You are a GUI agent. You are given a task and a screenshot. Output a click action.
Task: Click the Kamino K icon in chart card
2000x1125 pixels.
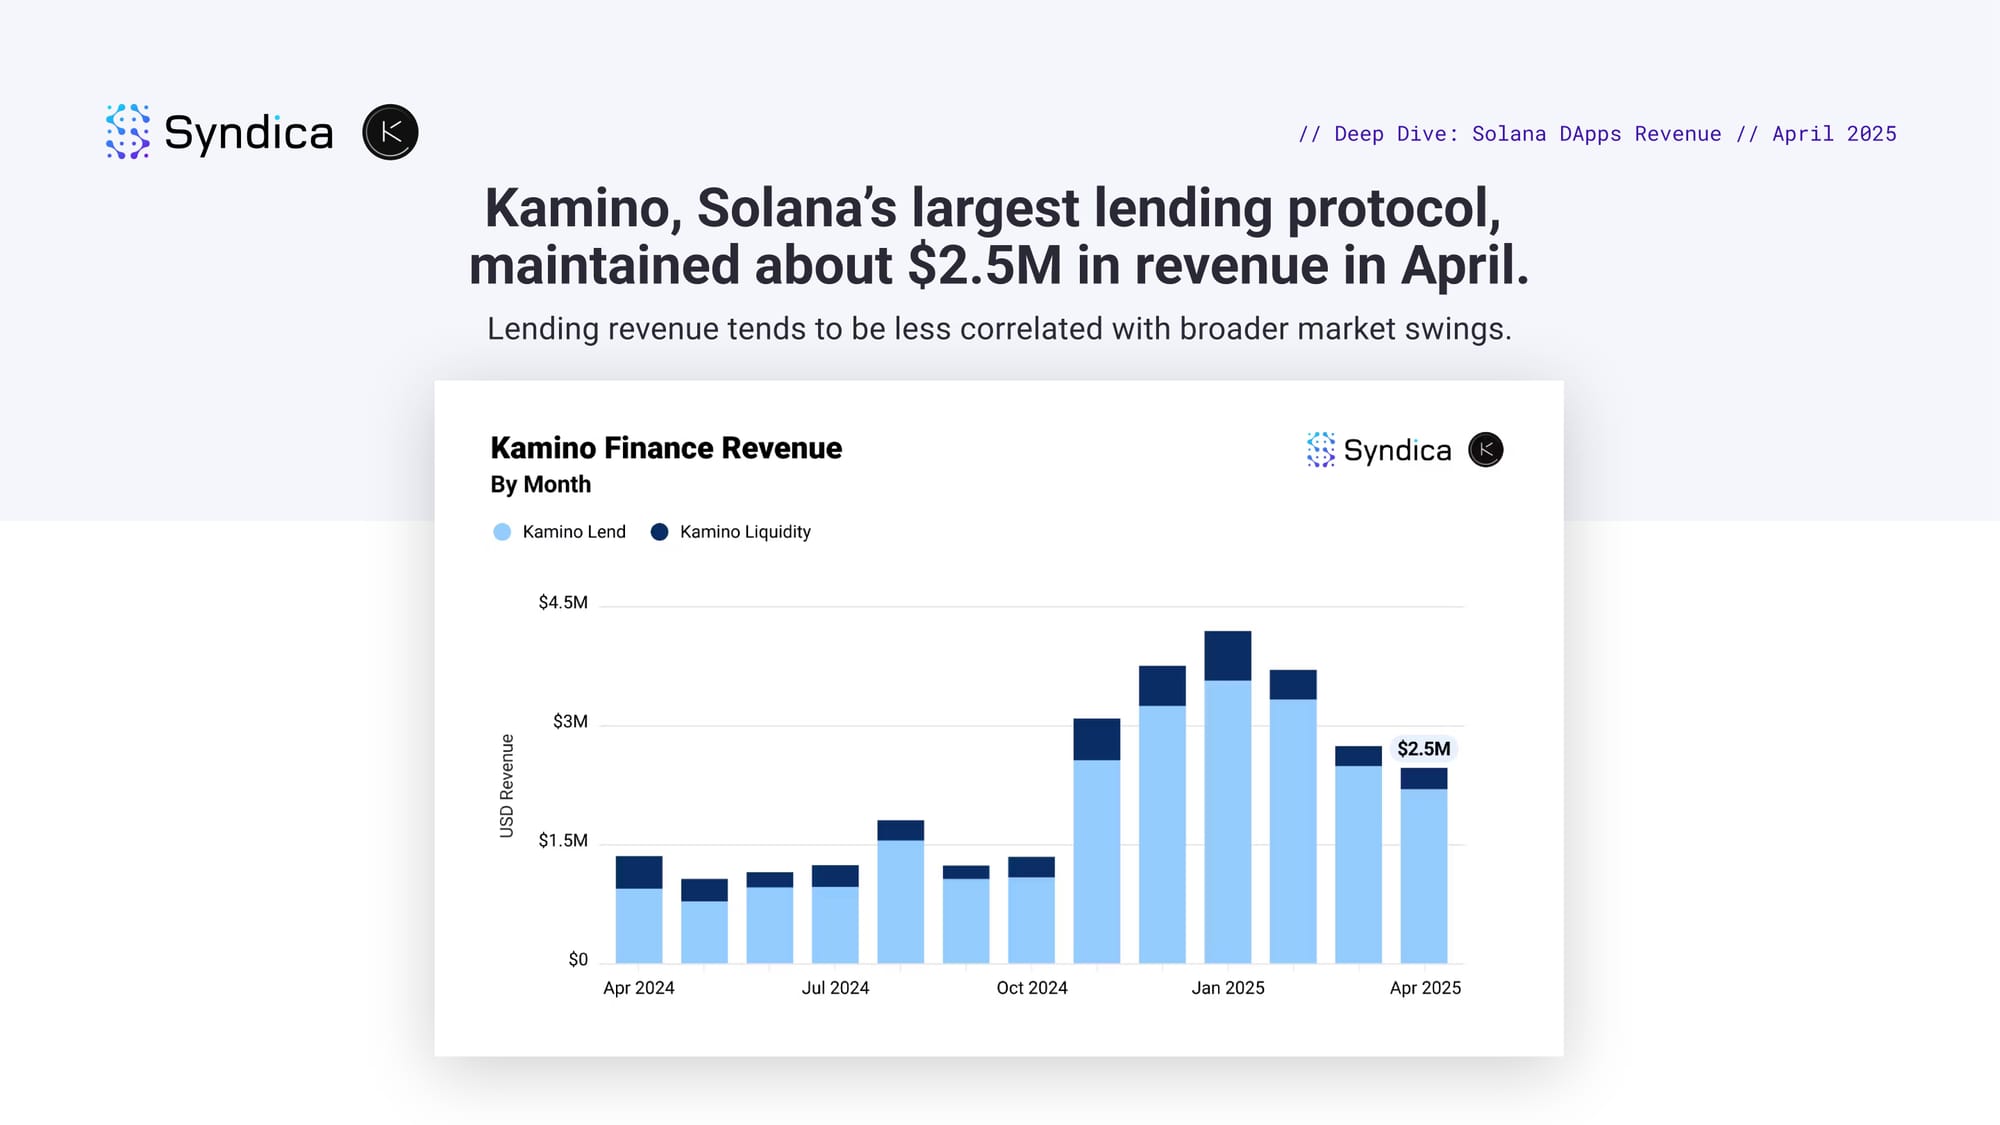1486,450
